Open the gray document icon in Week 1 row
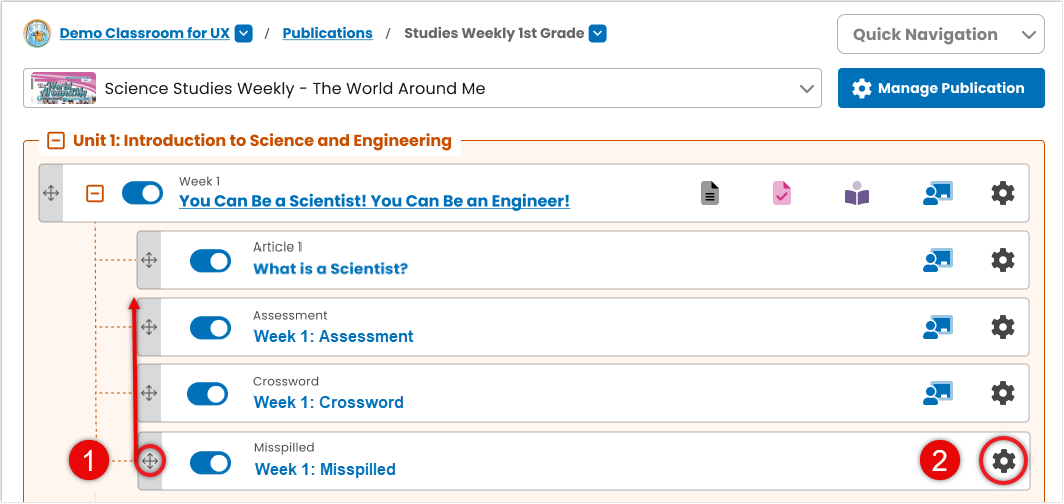This screenshot has height=504, width=1064. point(710,193)
